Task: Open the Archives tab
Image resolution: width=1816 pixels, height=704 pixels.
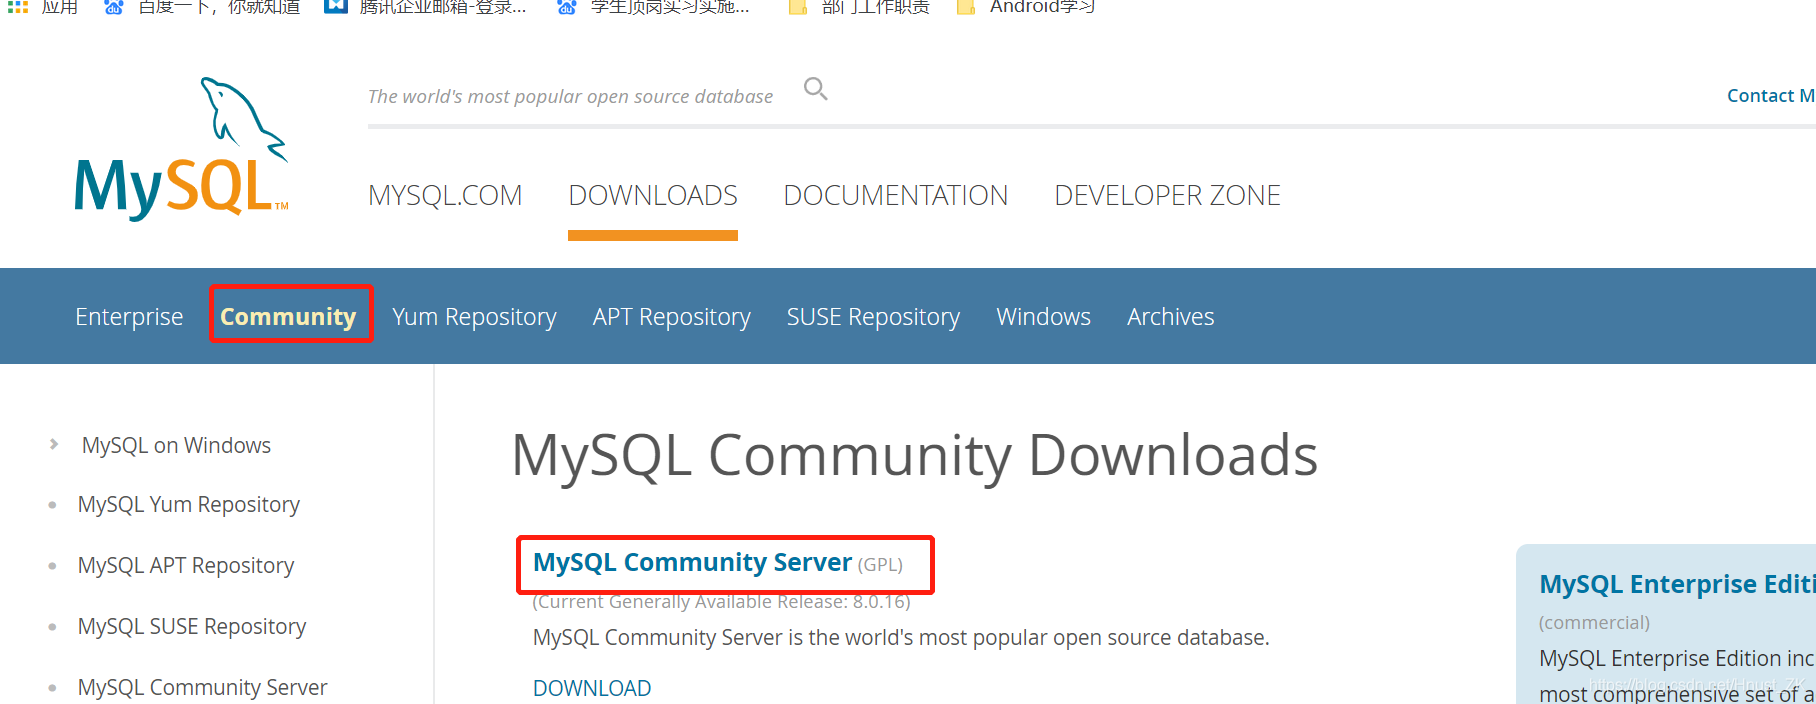Action: click(x=1170, y=316)
